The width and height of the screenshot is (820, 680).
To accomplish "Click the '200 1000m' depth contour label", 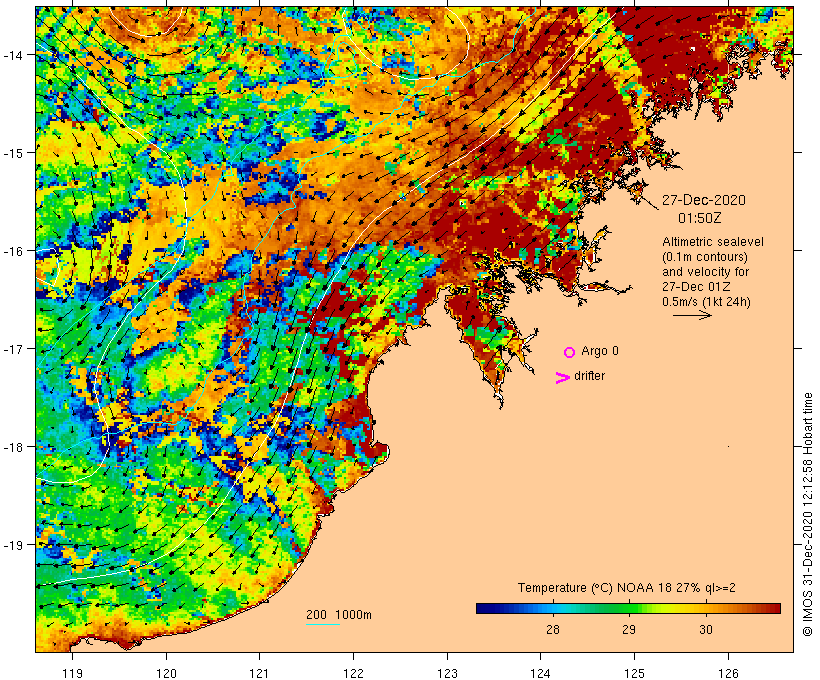I will coord(339,615).
